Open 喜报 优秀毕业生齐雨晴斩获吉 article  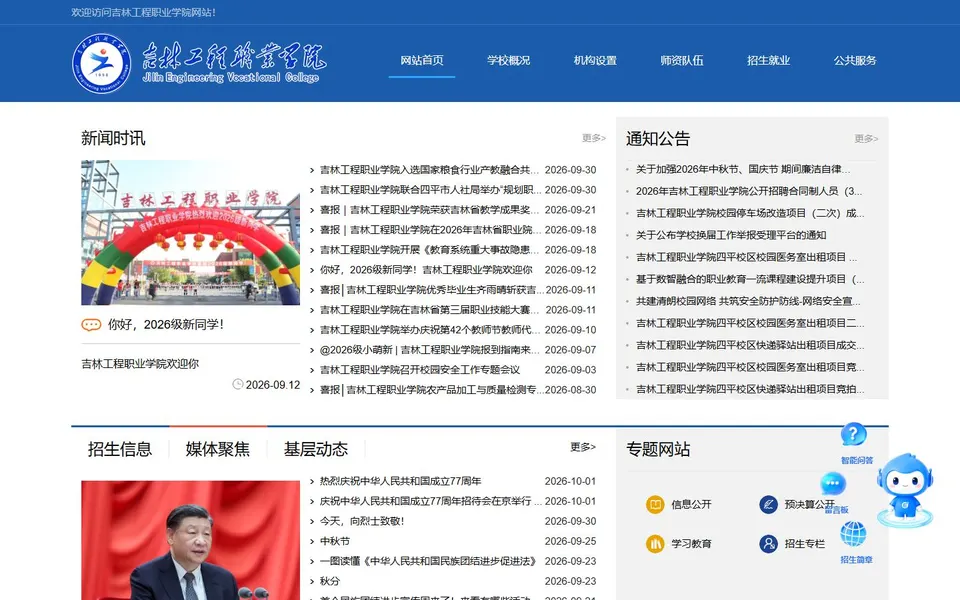[x=431, y=290]
